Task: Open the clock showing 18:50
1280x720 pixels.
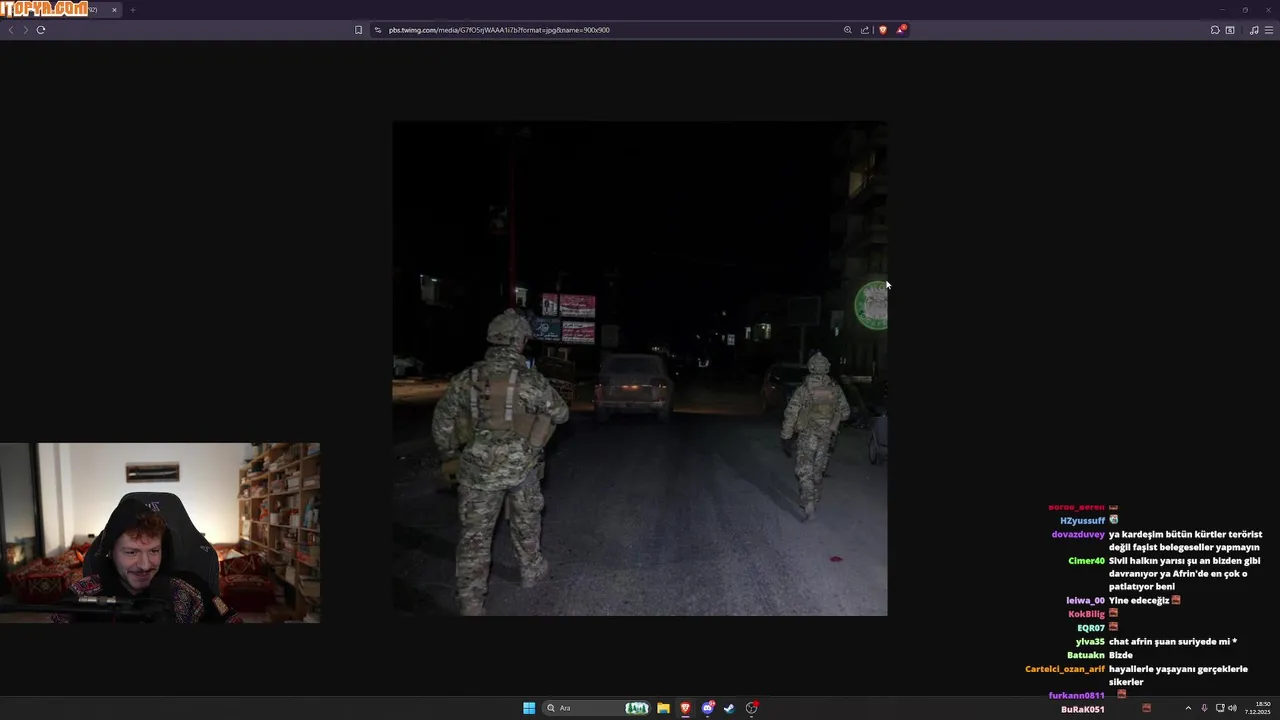Action: tap(1258, 708)
